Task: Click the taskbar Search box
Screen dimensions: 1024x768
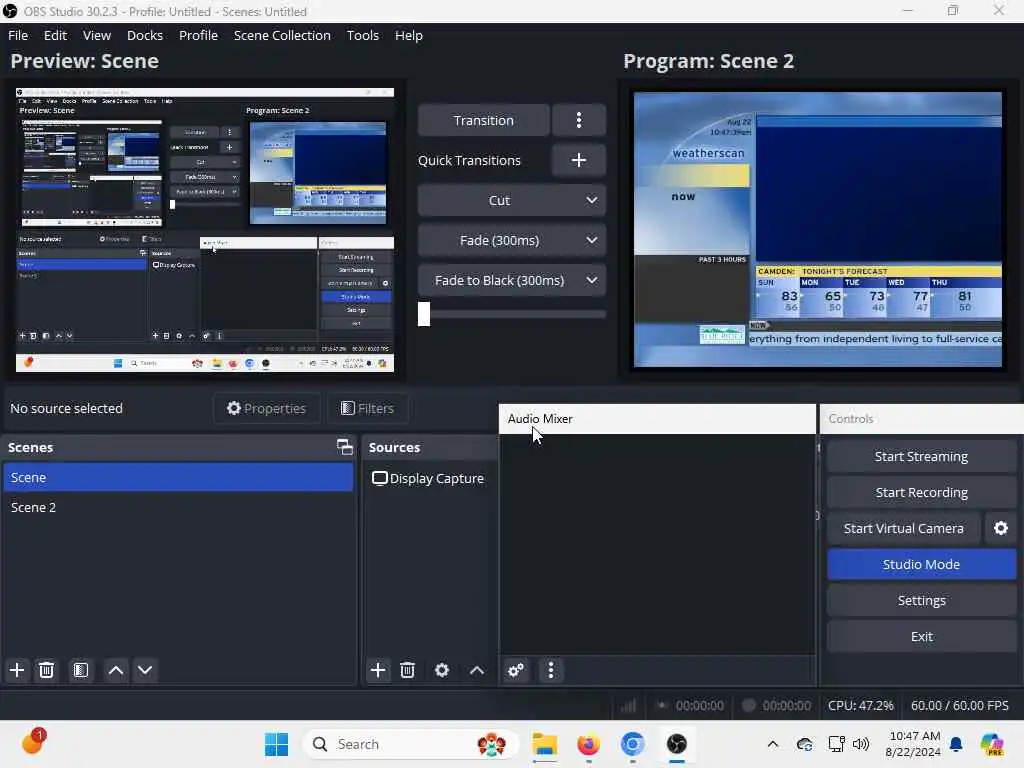Action: (411, 744)
